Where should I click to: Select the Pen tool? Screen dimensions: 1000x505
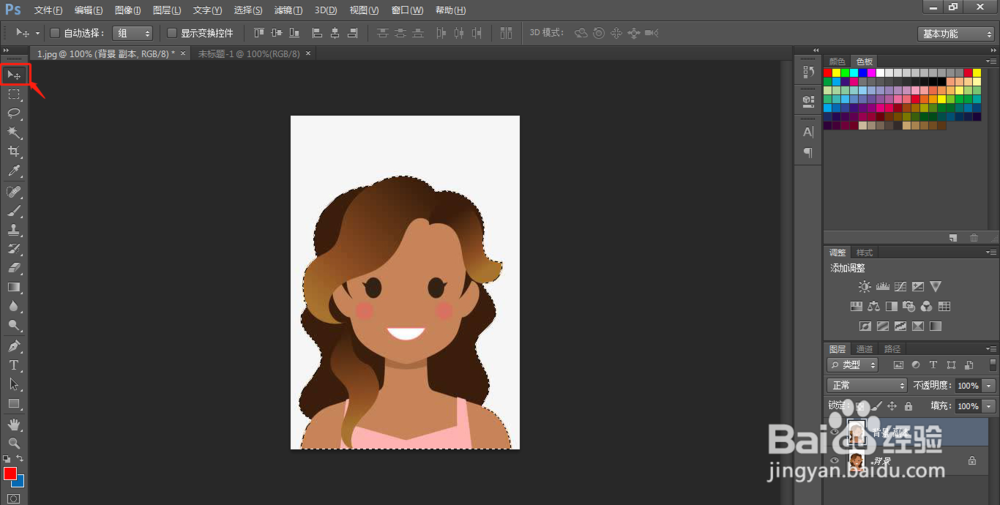pos(15,346)
